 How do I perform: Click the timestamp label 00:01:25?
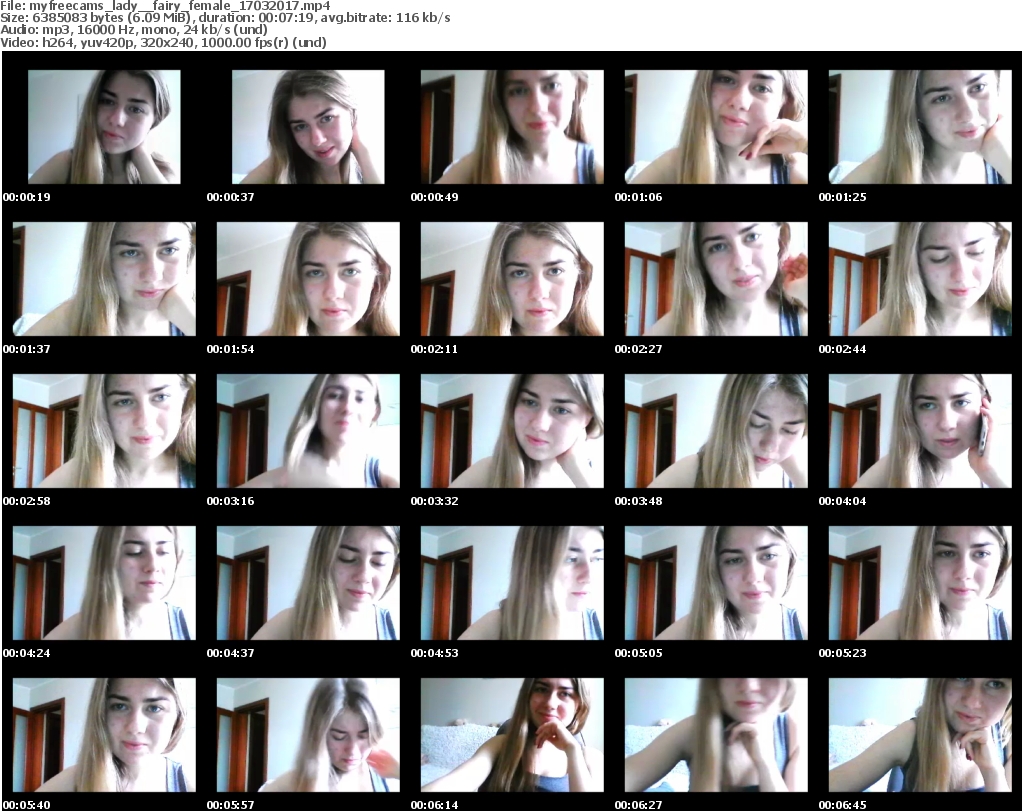842,197
